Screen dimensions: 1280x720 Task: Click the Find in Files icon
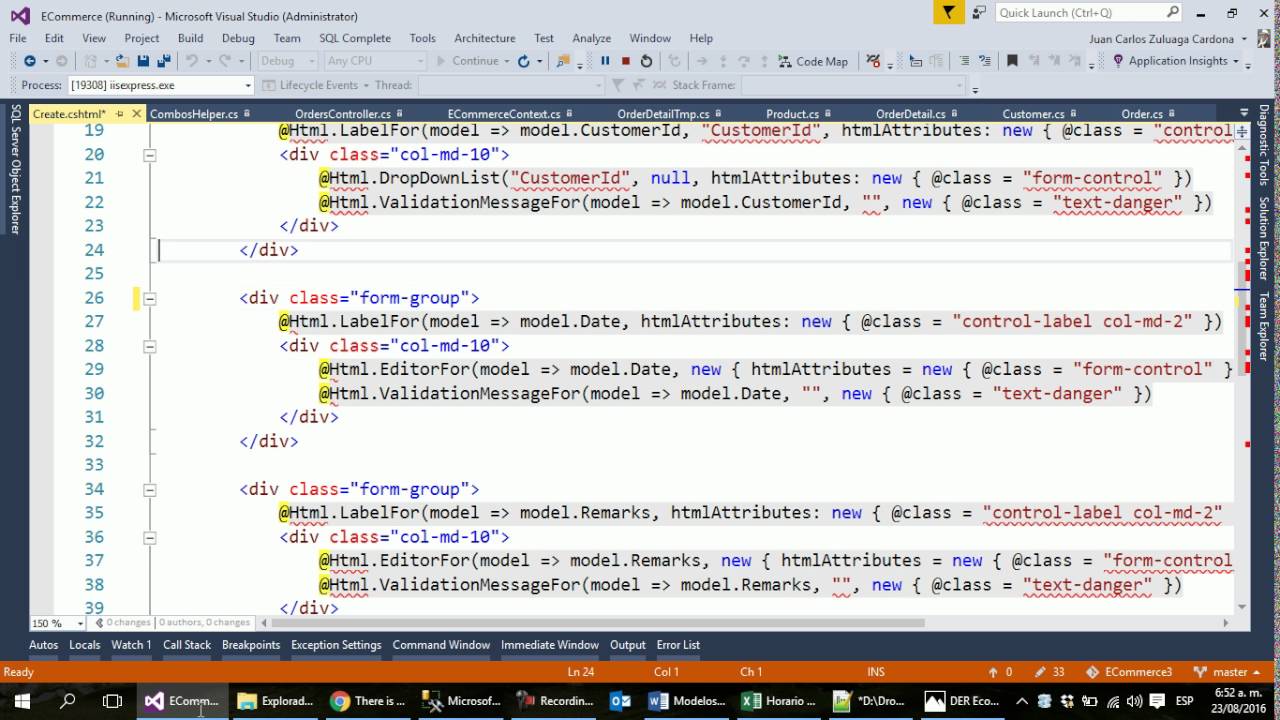[565, 61]
